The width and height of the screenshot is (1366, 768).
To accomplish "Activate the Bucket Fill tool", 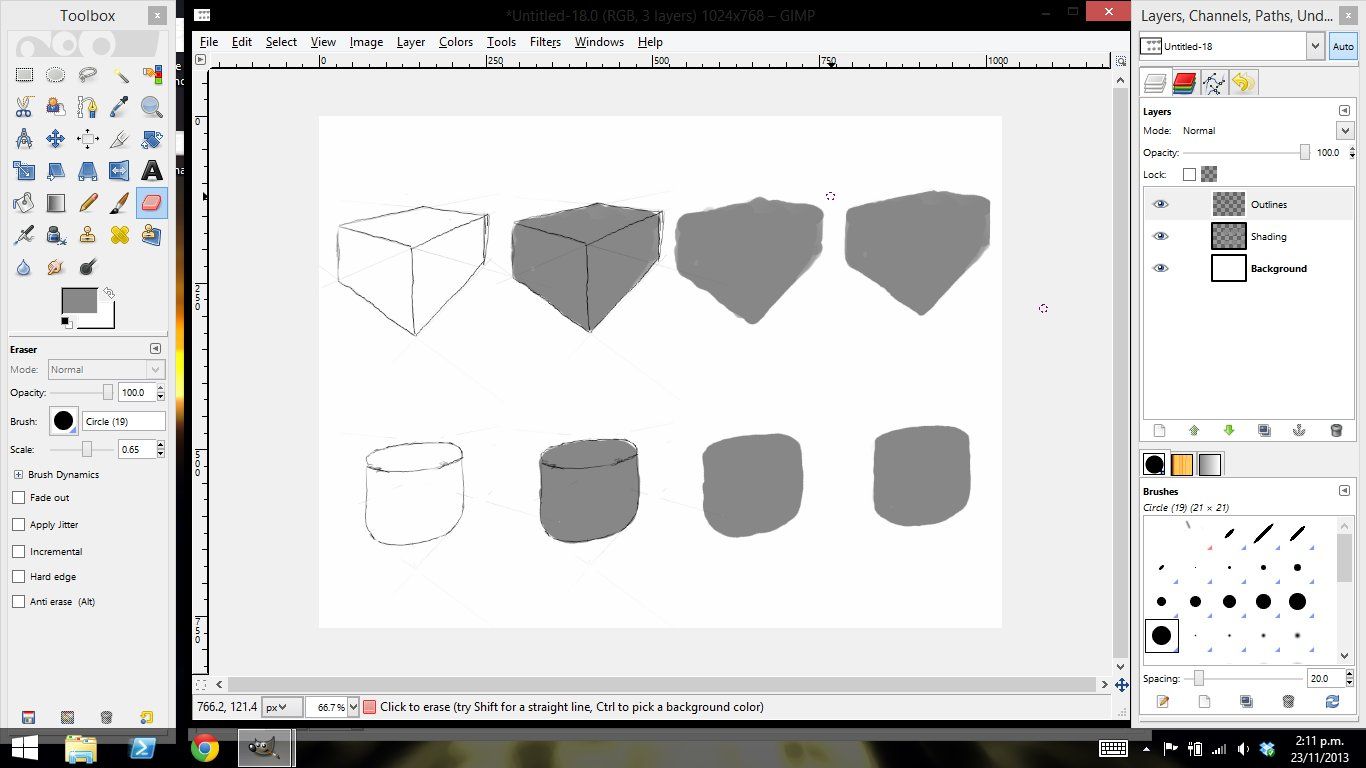I will 24,203.
